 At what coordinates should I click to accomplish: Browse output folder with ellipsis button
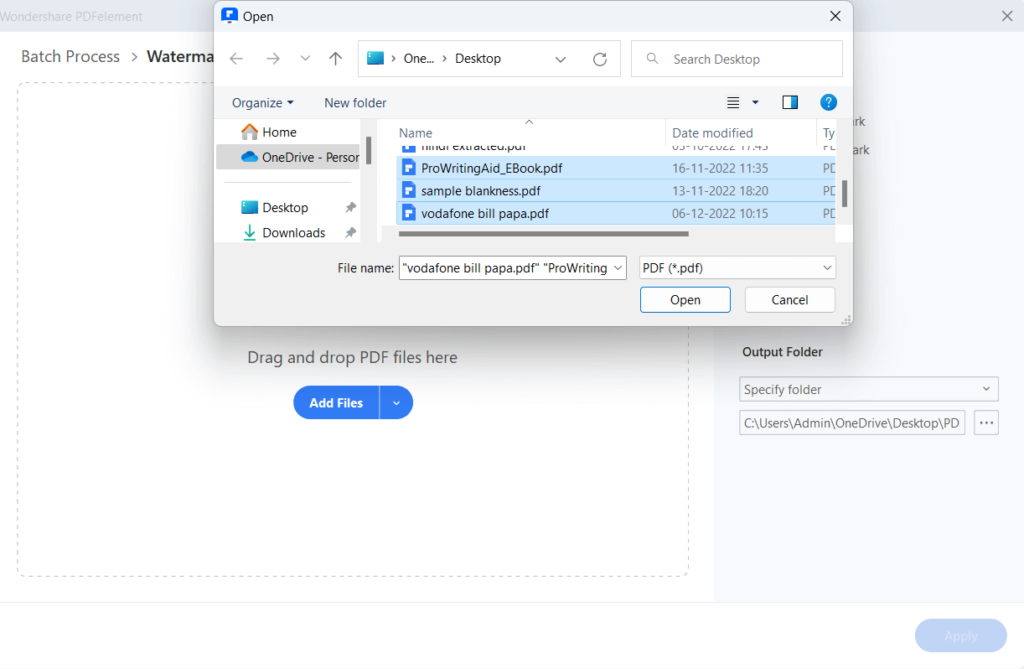pyautogui.click(x=986, y=423)
